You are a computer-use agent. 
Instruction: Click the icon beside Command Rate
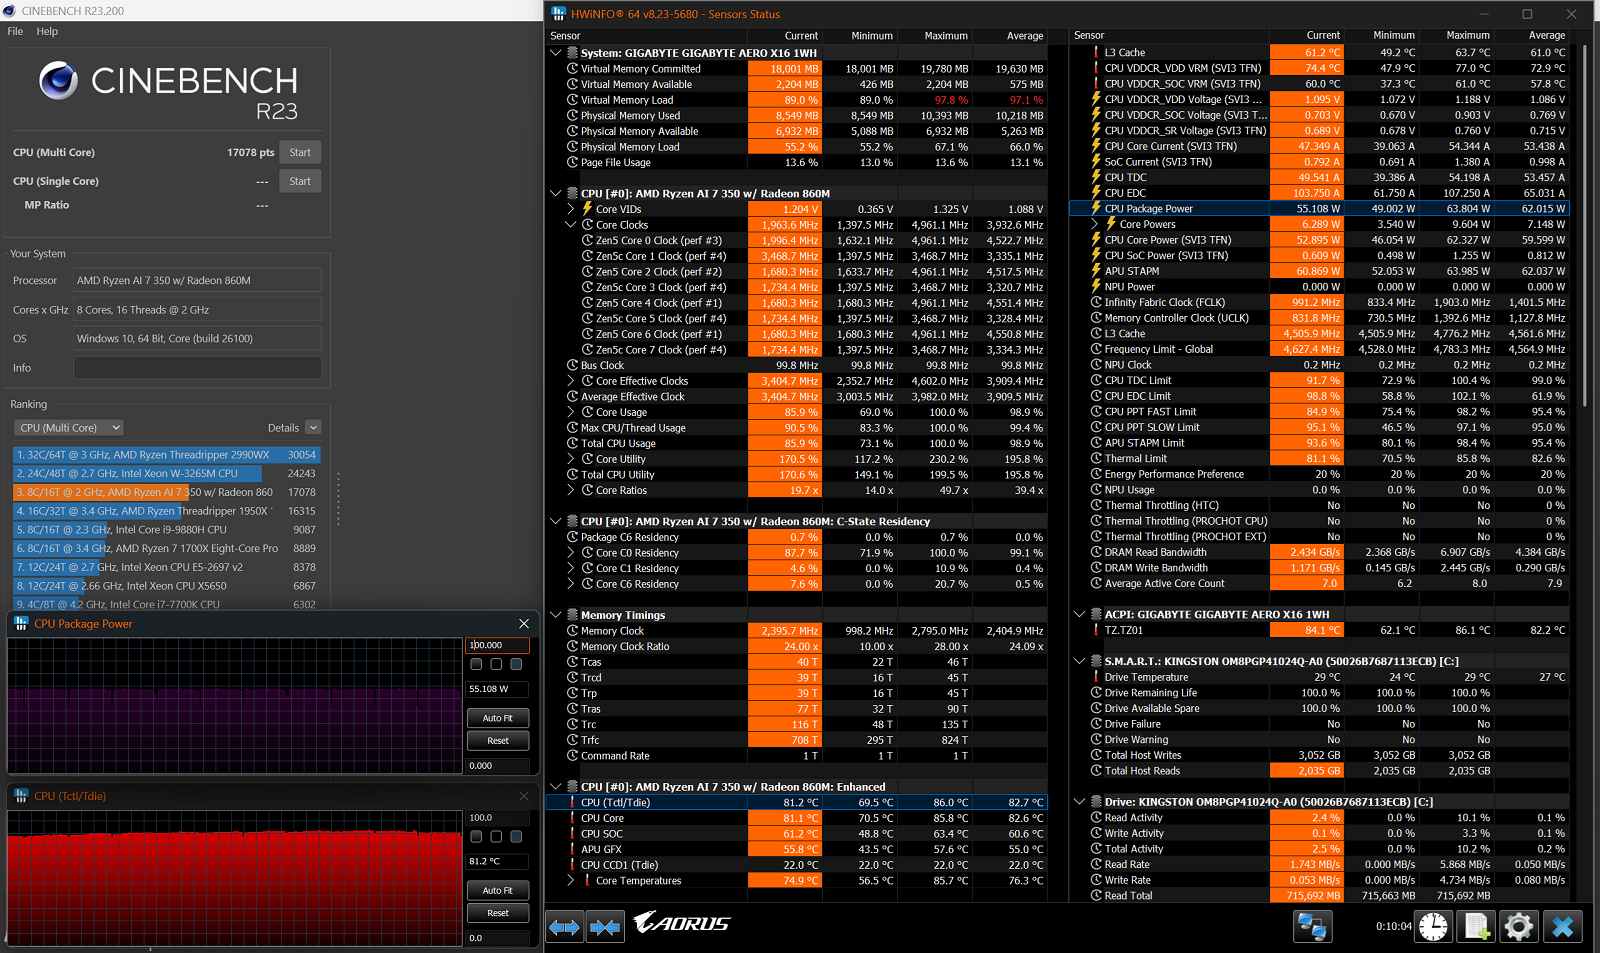coord(573,756)
